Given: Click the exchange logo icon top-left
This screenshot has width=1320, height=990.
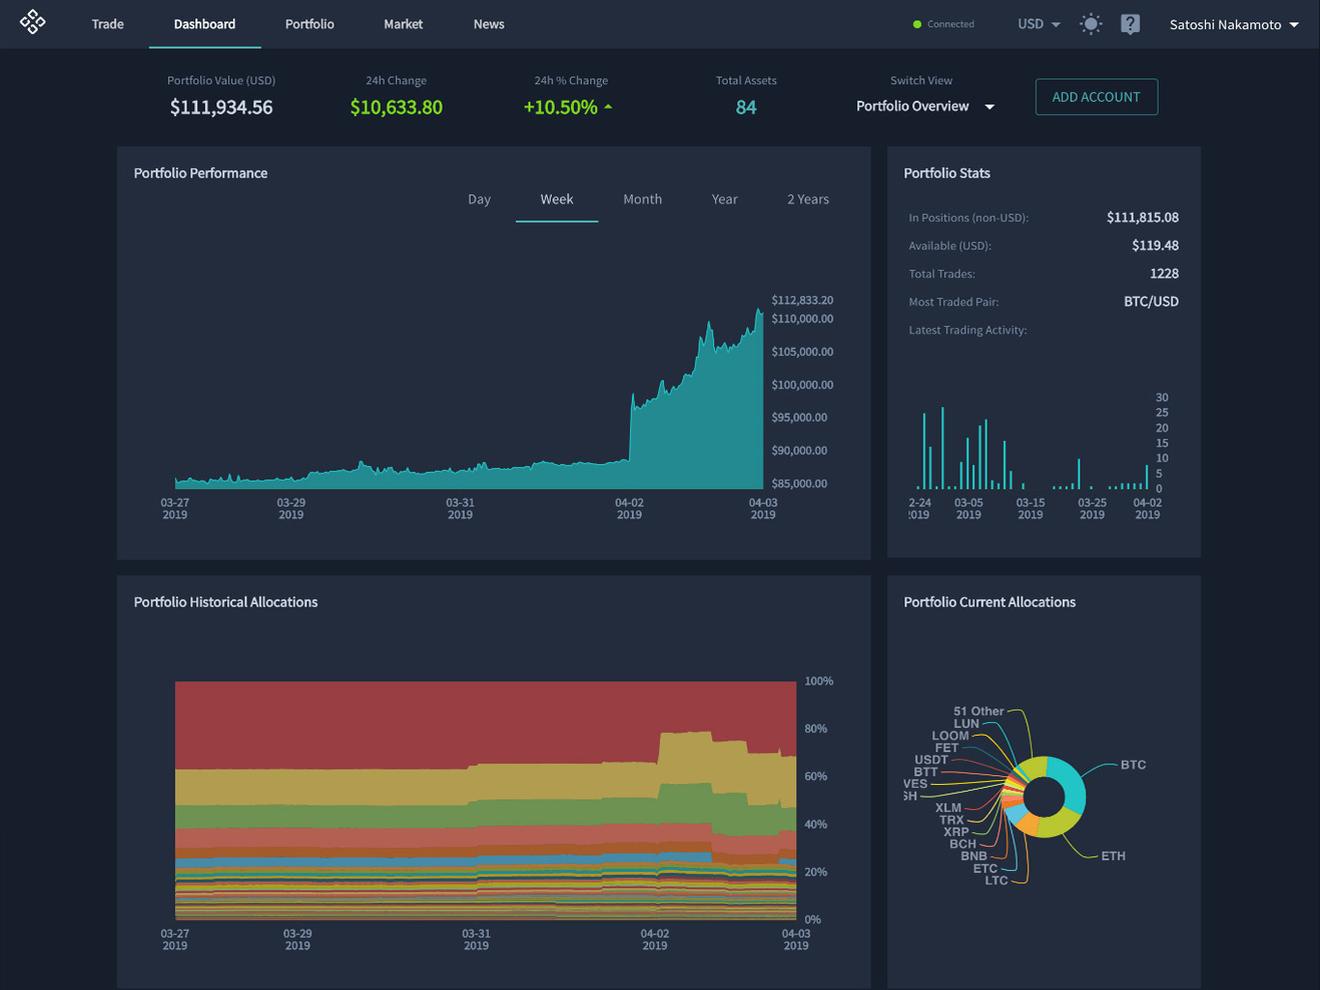Looking at the screenshot, I should [x=33, y=21].
